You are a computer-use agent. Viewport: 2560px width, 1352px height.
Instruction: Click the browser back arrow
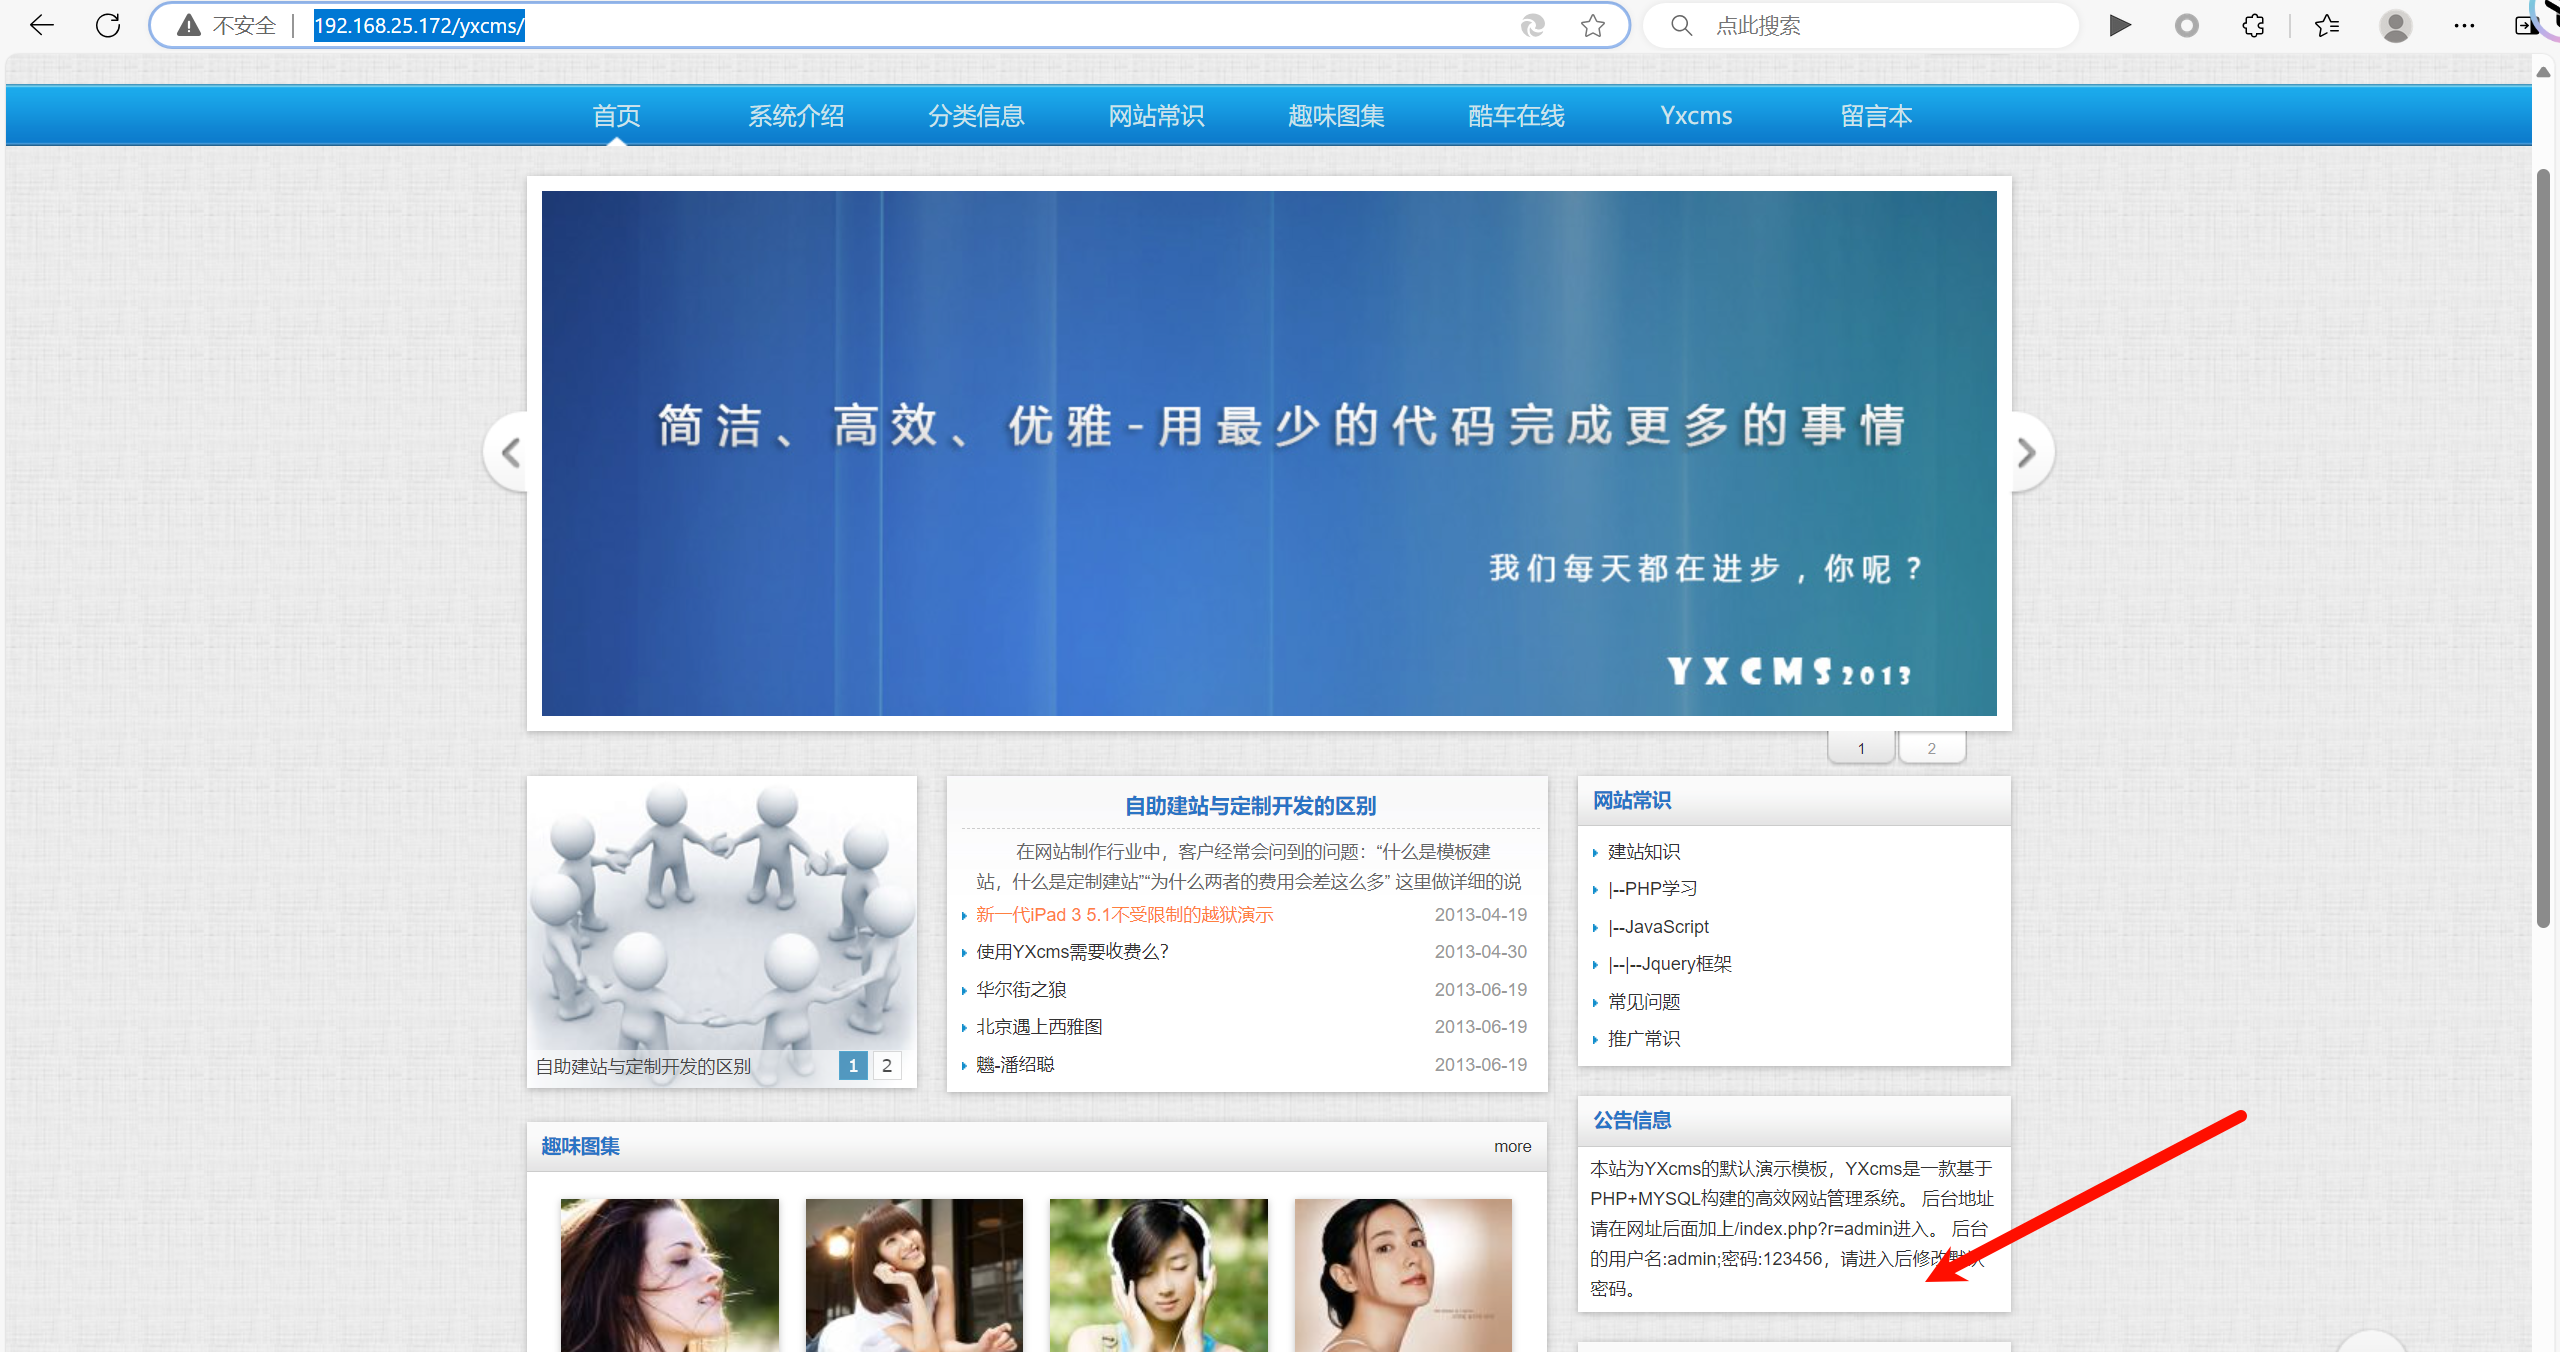pyautogui.click(x=42, y=26)
